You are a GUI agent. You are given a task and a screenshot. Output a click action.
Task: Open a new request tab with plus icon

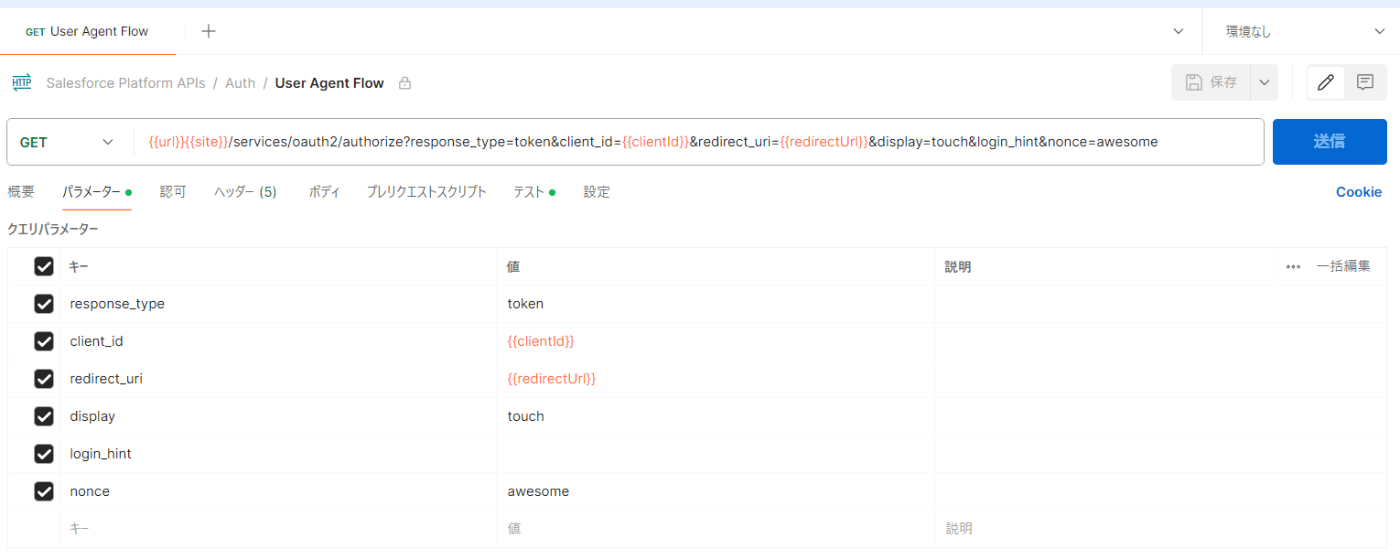point(208,31)
